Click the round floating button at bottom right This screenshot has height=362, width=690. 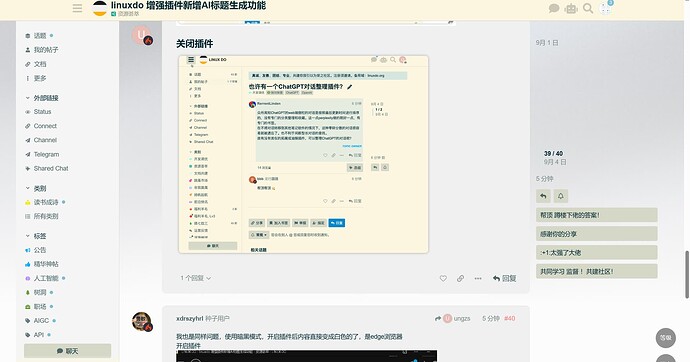pyautogui.click(x=665, y=338)
